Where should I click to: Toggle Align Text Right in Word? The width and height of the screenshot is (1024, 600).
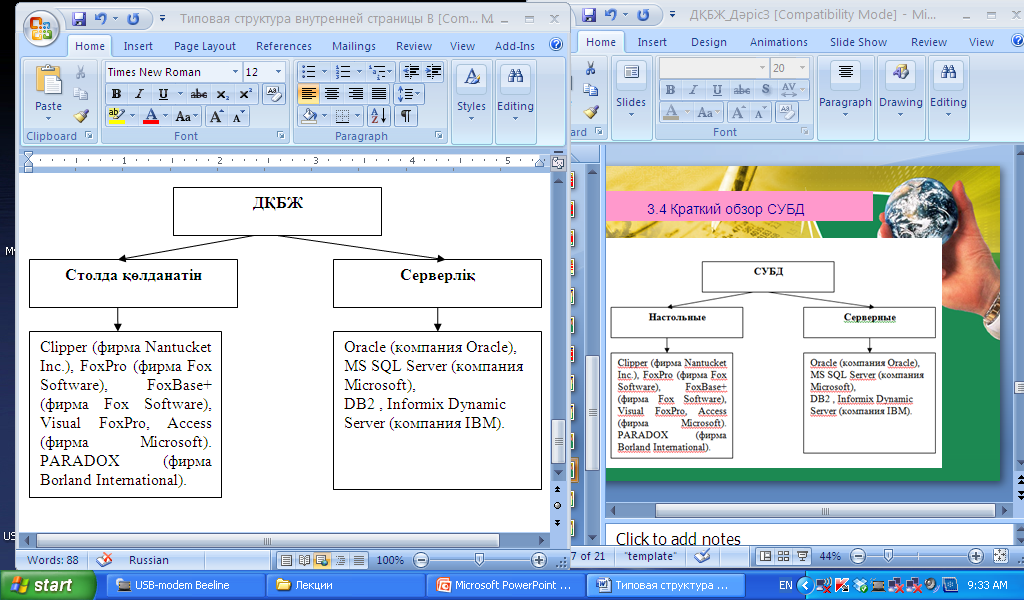[x=356, y=94]
